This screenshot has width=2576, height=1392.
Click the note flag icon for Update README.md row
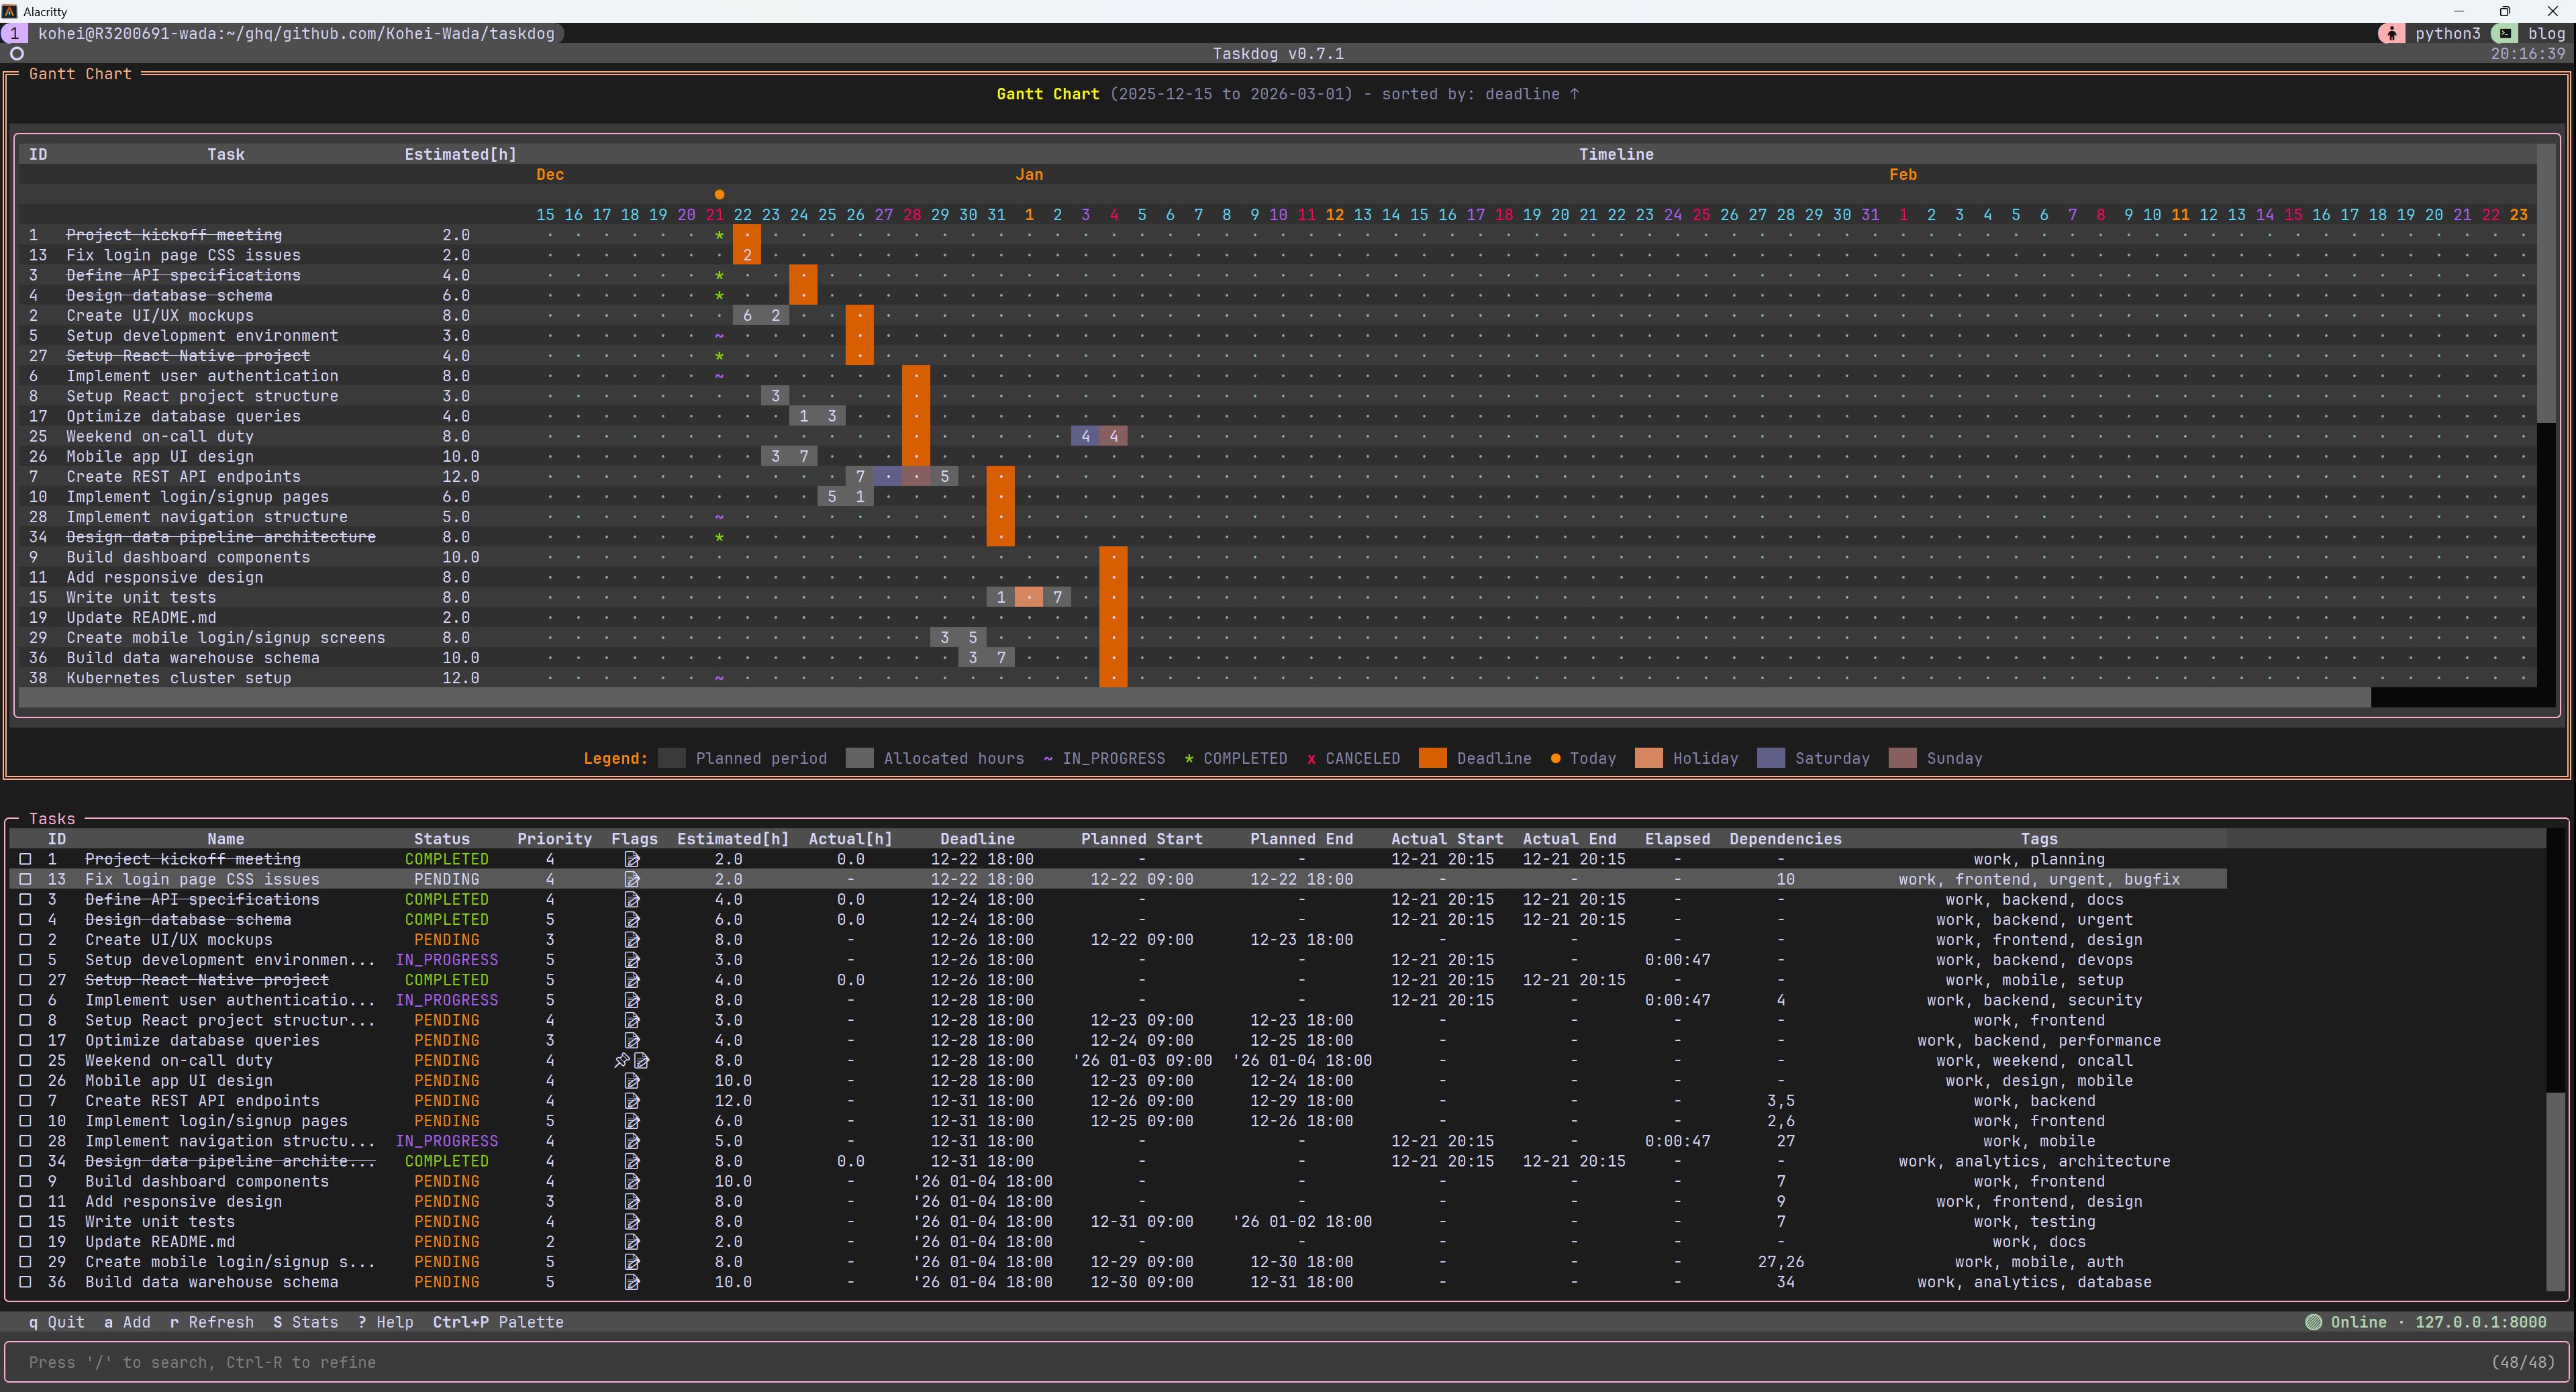(x=632, y=1242)
